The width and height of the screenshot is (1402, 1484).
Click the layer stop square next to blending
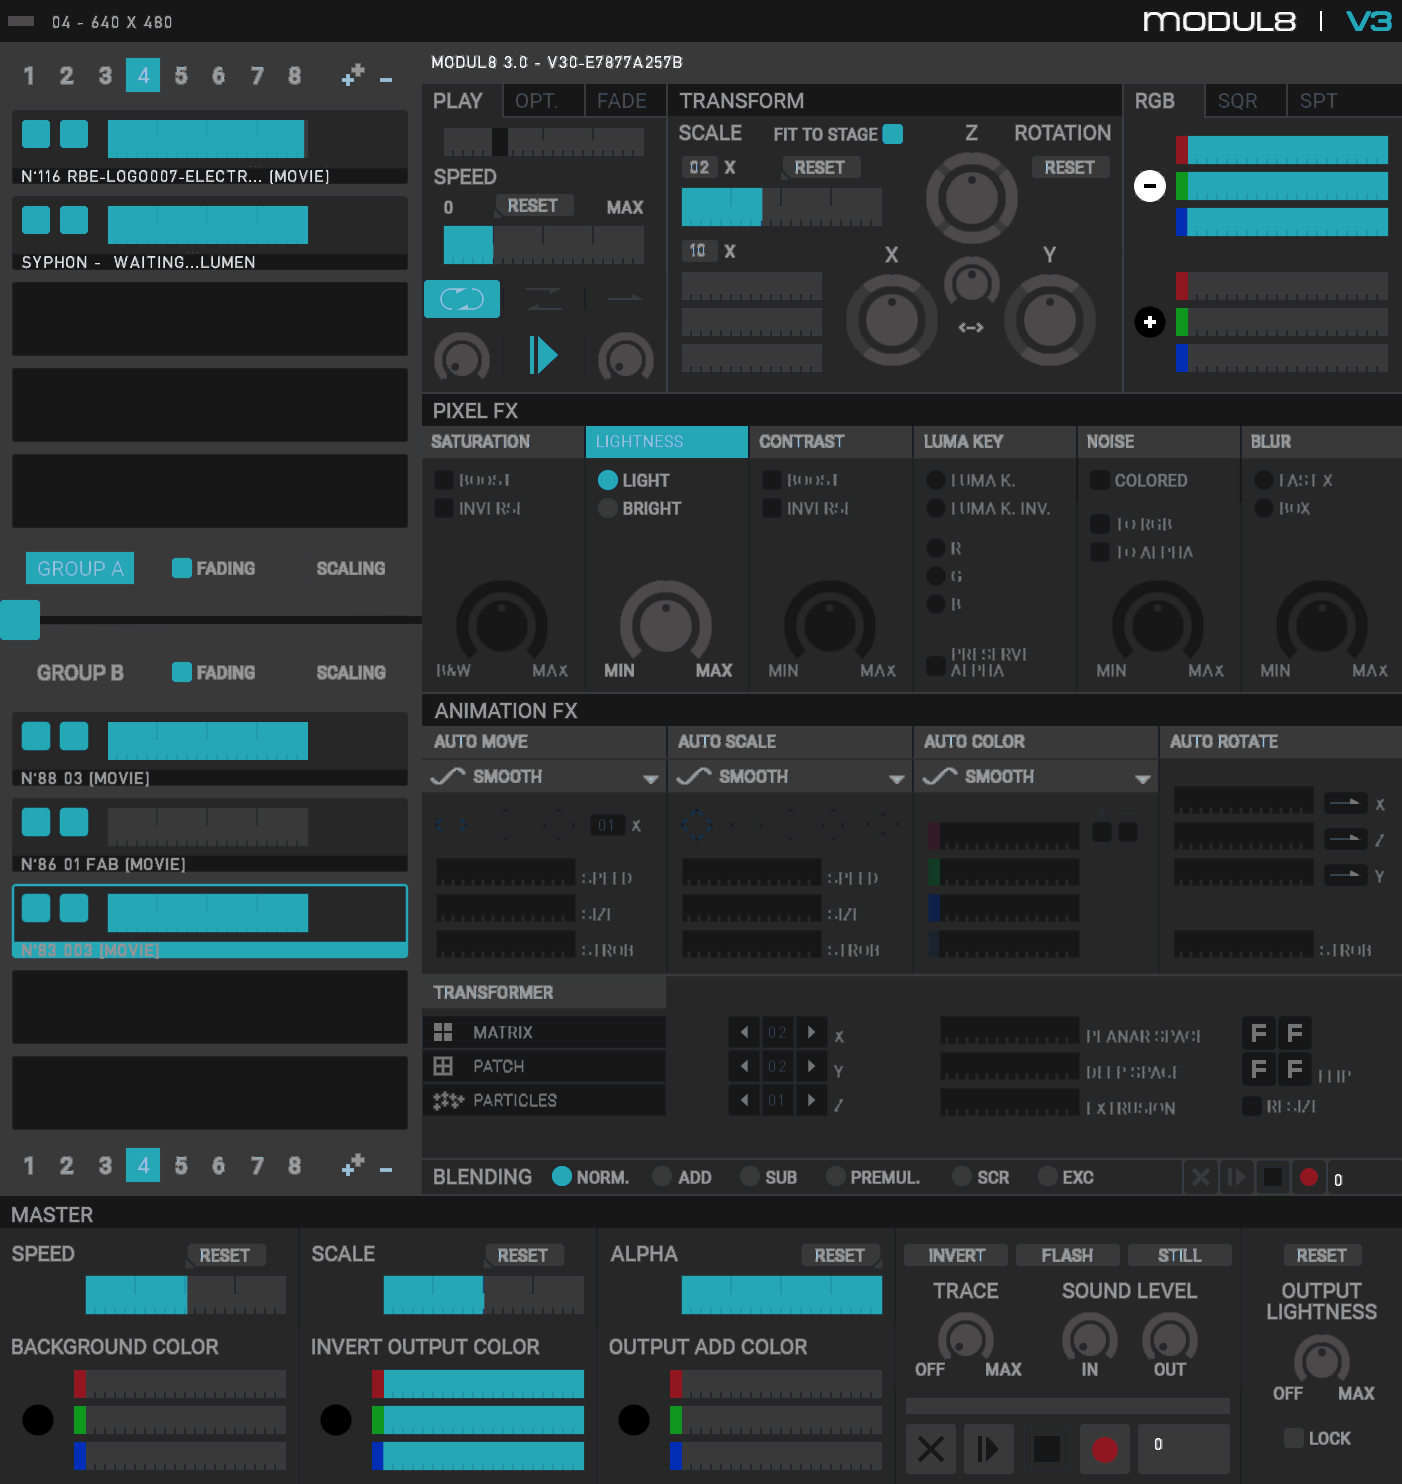point(1273,1177)
